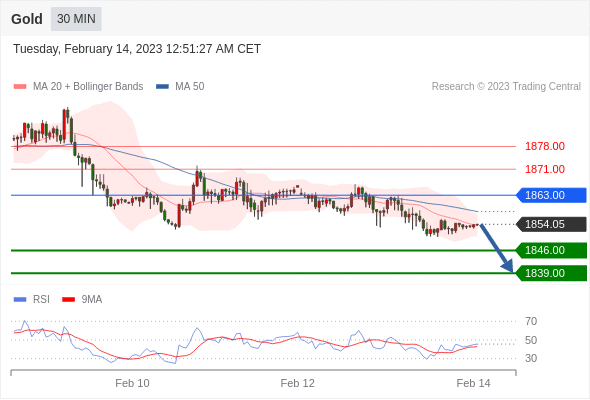Select the 1846.00 support price tag
This screenshot has height=400, width=590.
(x=551, y=250)
